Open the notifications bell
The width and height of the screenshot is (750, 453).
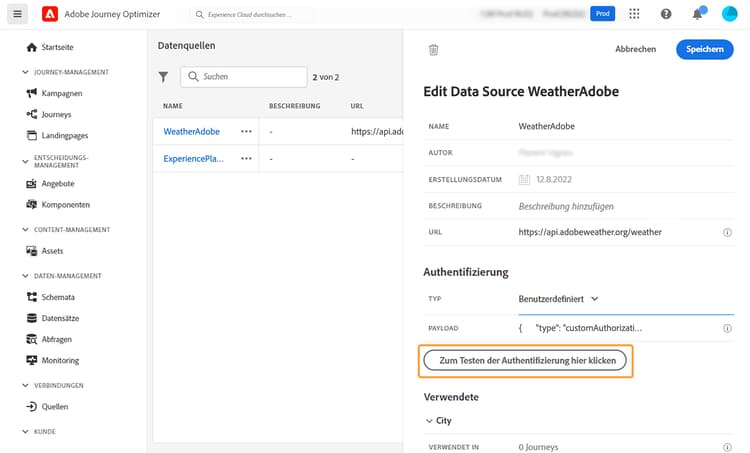(x=697, y=14)
